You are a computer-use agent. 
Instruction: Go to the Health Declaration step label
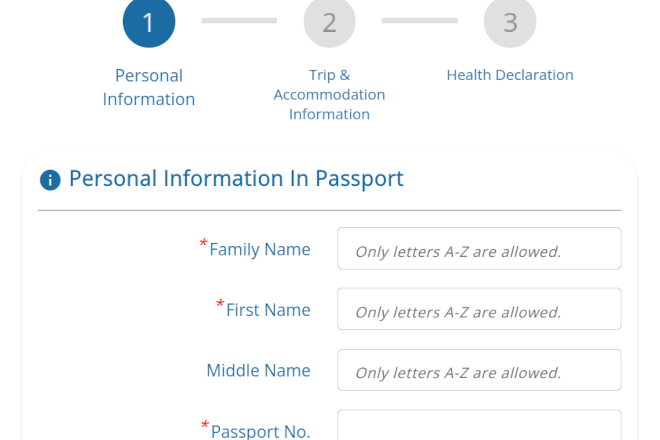tap(510, 75)
